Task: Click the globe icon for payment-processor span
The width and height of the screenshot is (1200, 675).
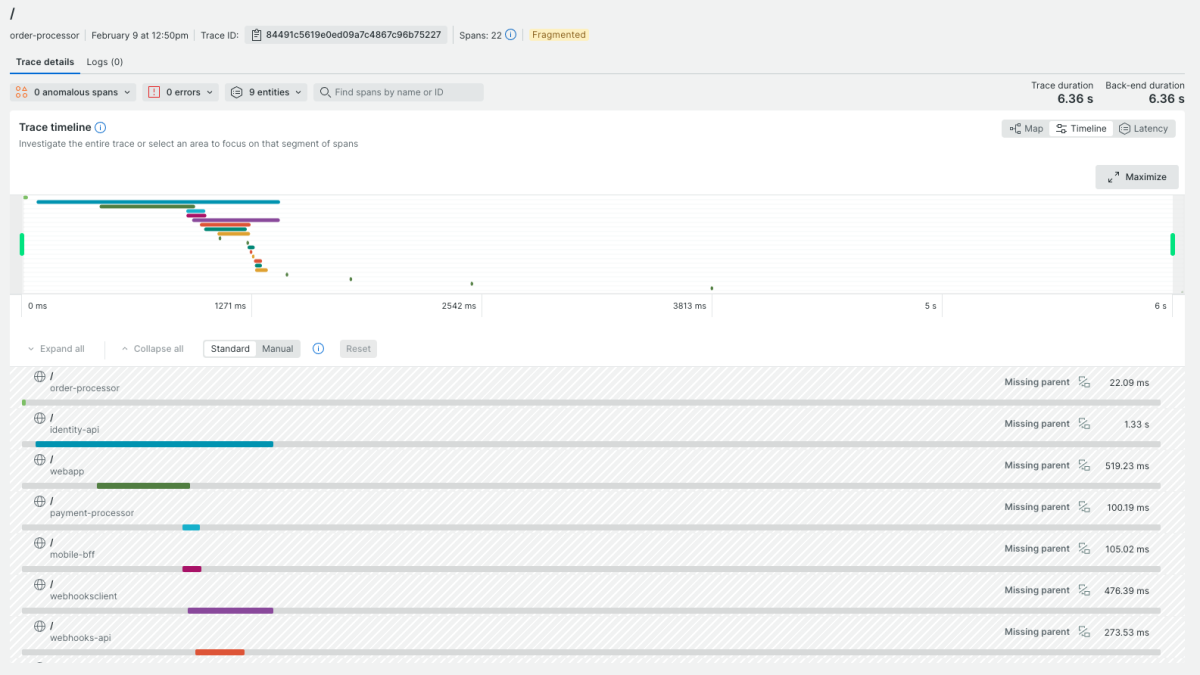Action: coord(40,502)
